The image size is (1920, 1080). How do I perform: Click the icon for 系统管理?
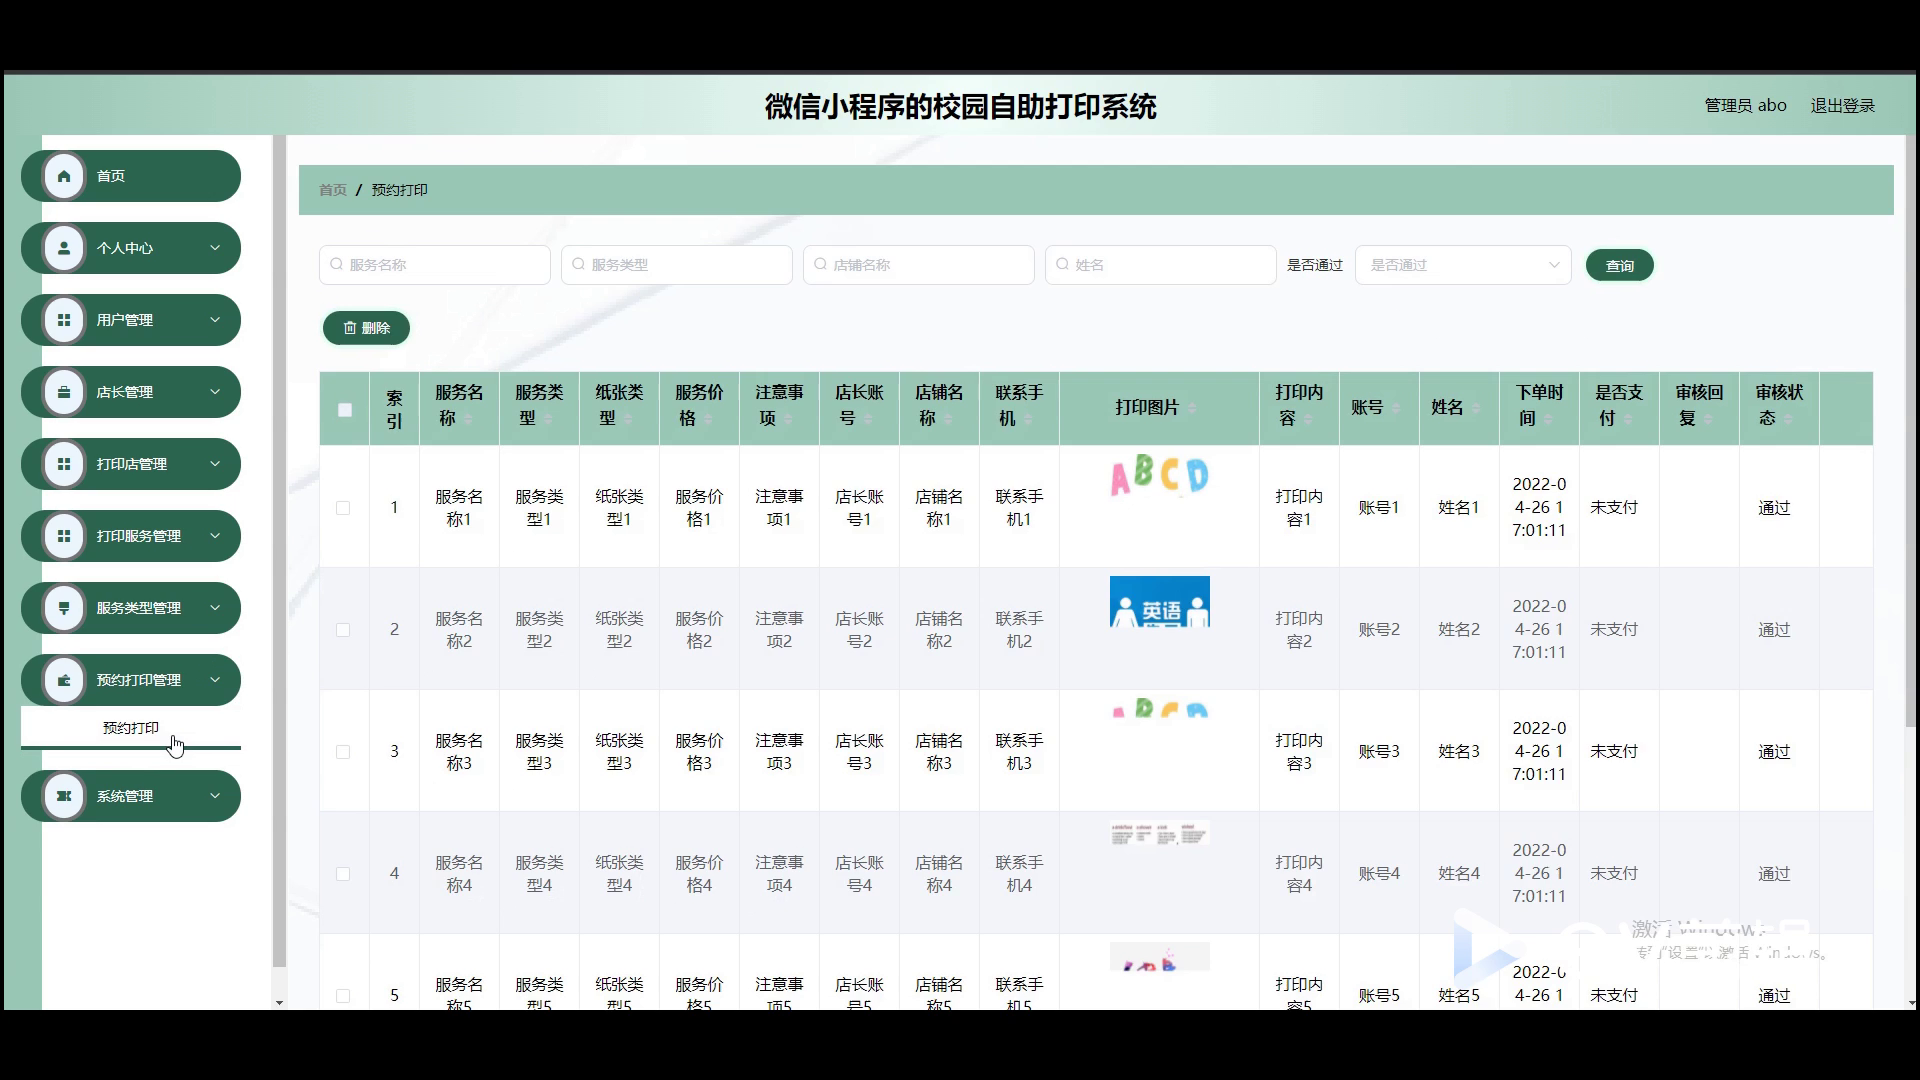click(x=64, y=796)
